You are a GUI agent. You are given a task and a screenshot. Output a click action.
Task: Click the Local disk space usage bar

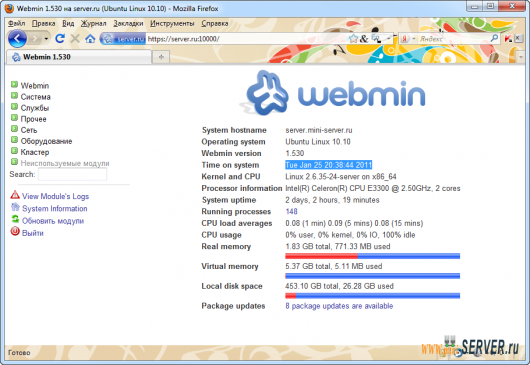pyautogui.click(x=372, y=296)
